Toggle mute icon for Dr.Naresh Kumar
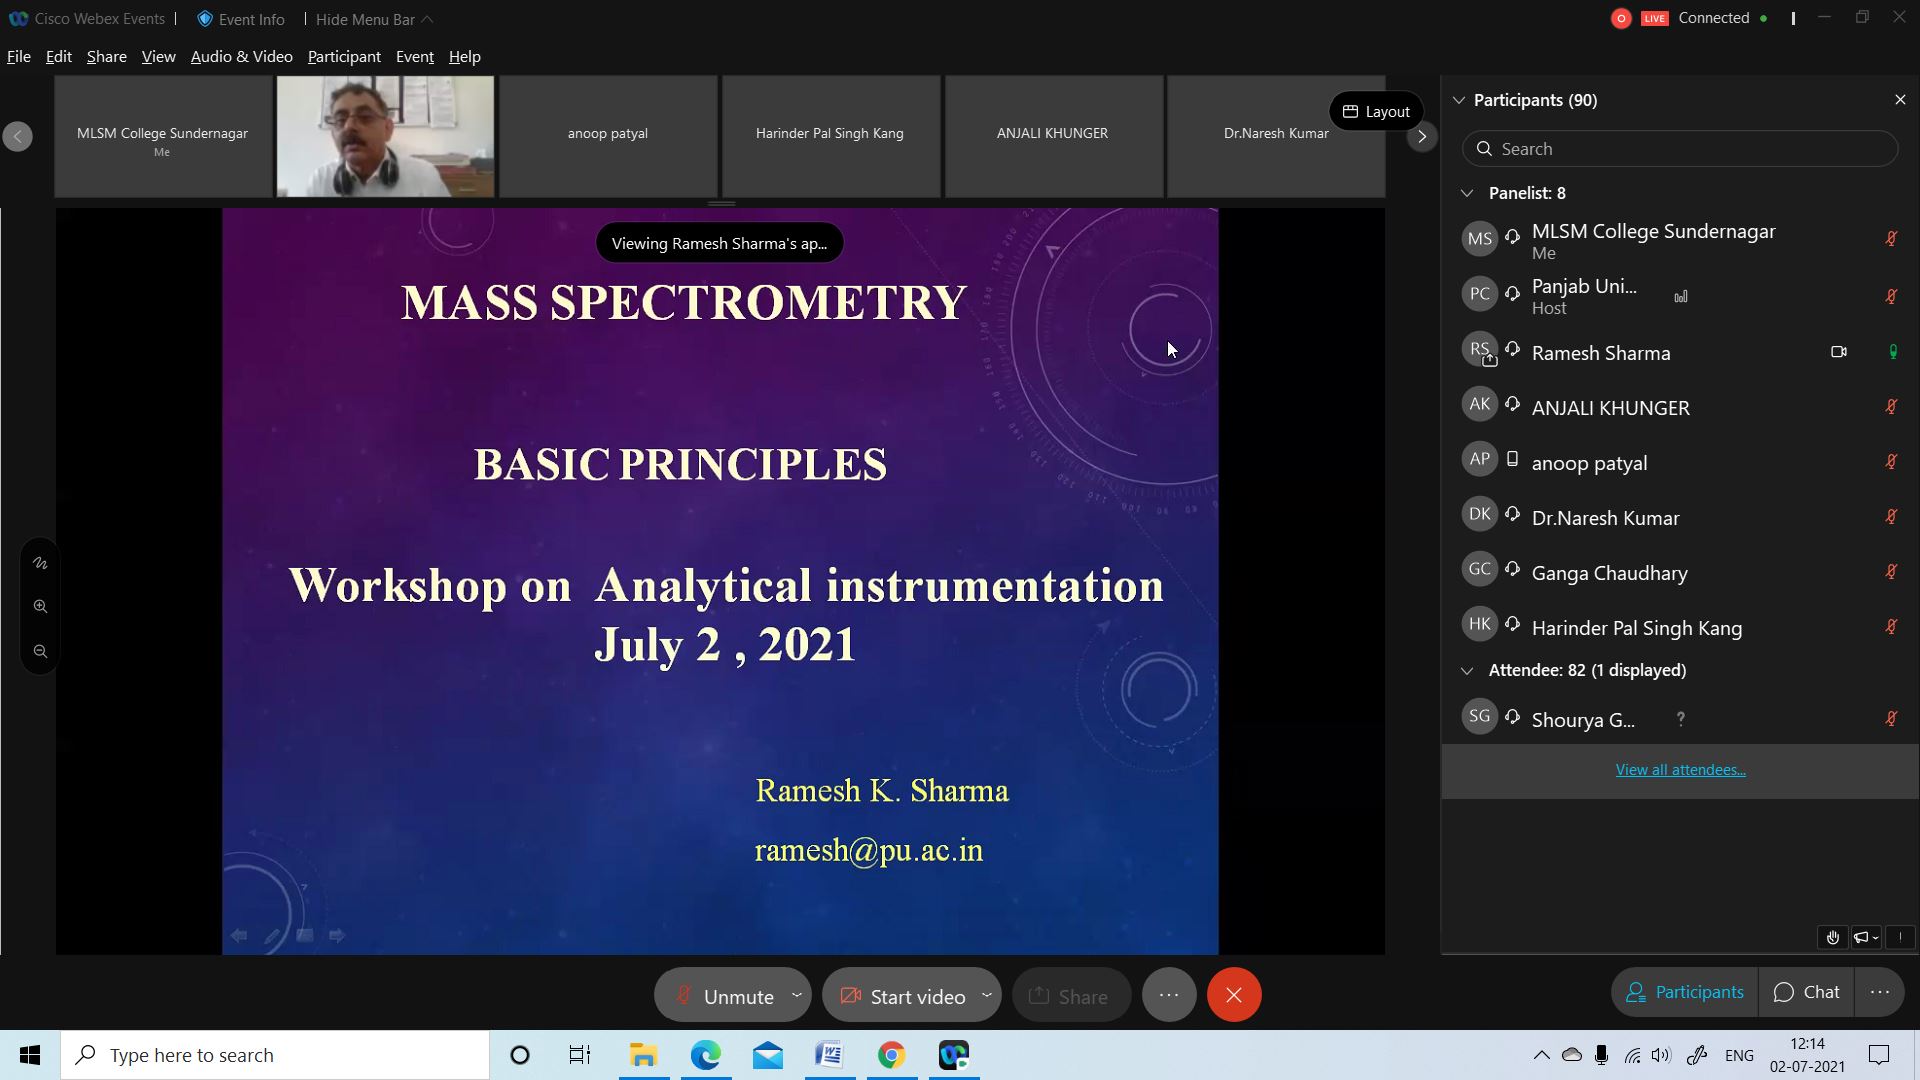The image size is (1920, 1080). [1891, 517]
